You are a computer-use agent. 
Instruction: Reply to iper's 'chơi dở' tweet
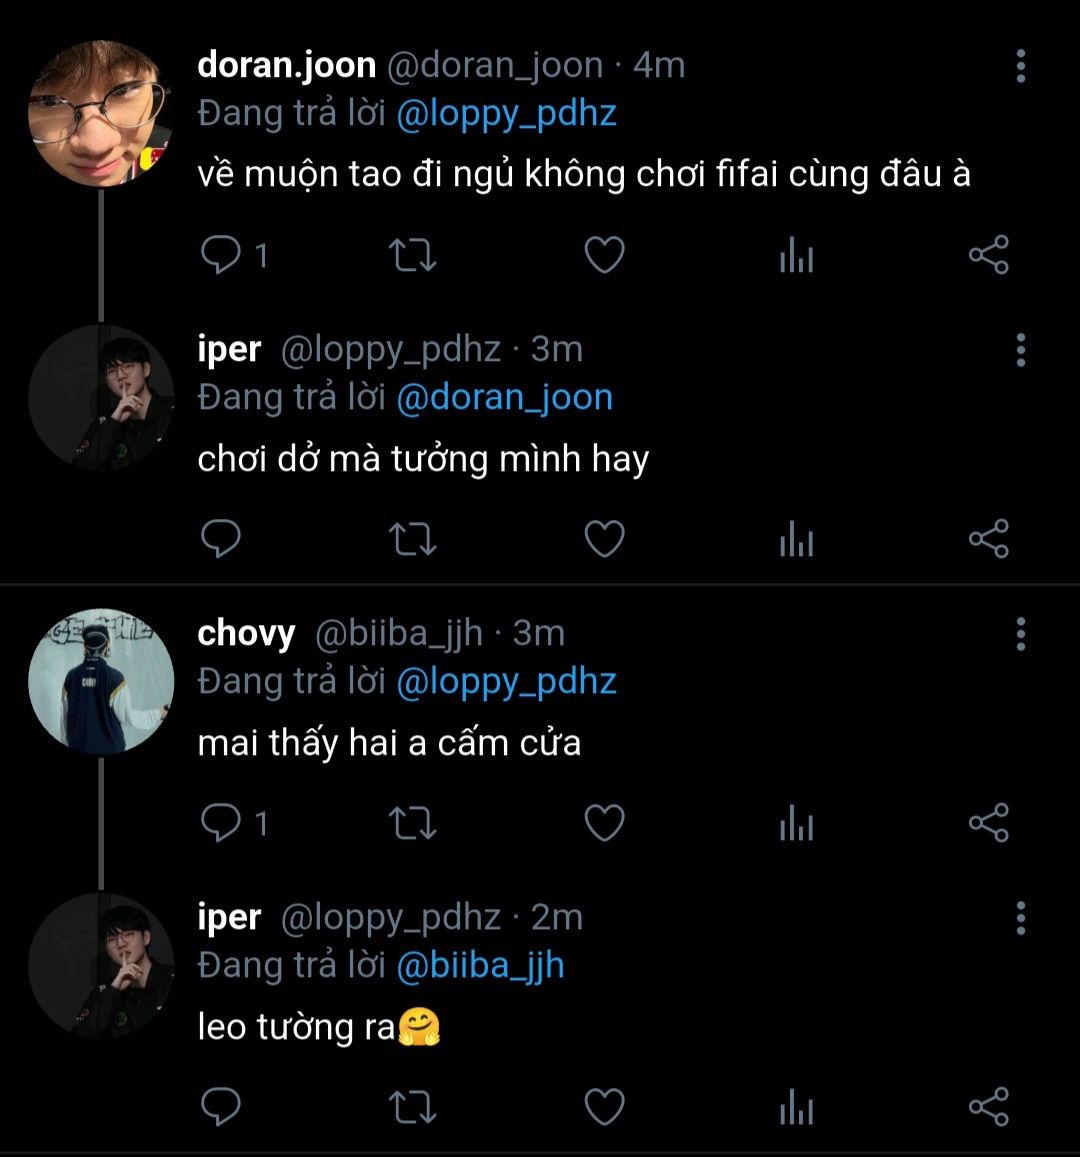(221, 540)
